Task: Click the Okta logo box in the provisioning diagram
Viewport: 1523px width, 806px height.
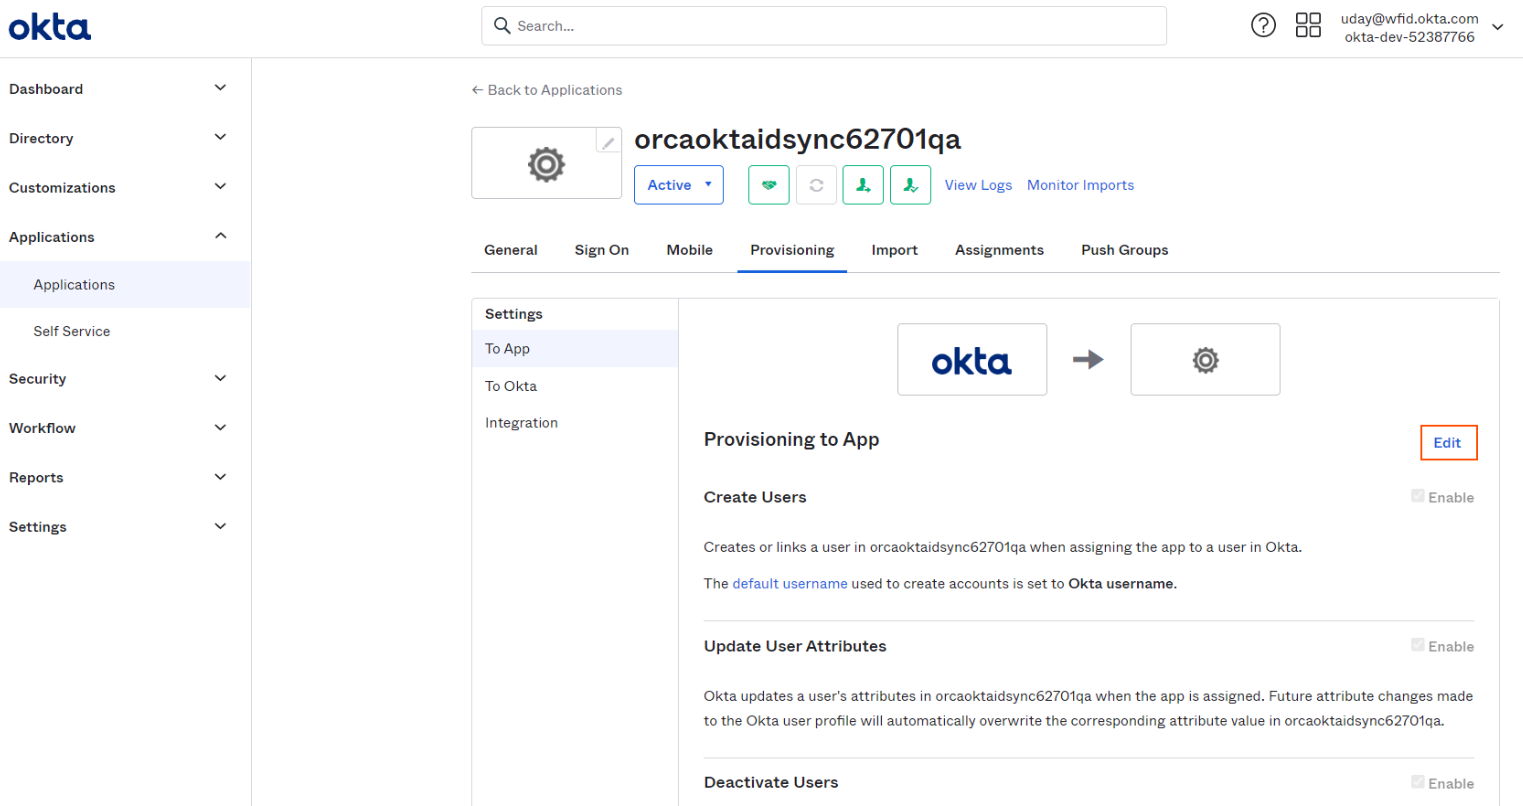Action: pos(972,359)
